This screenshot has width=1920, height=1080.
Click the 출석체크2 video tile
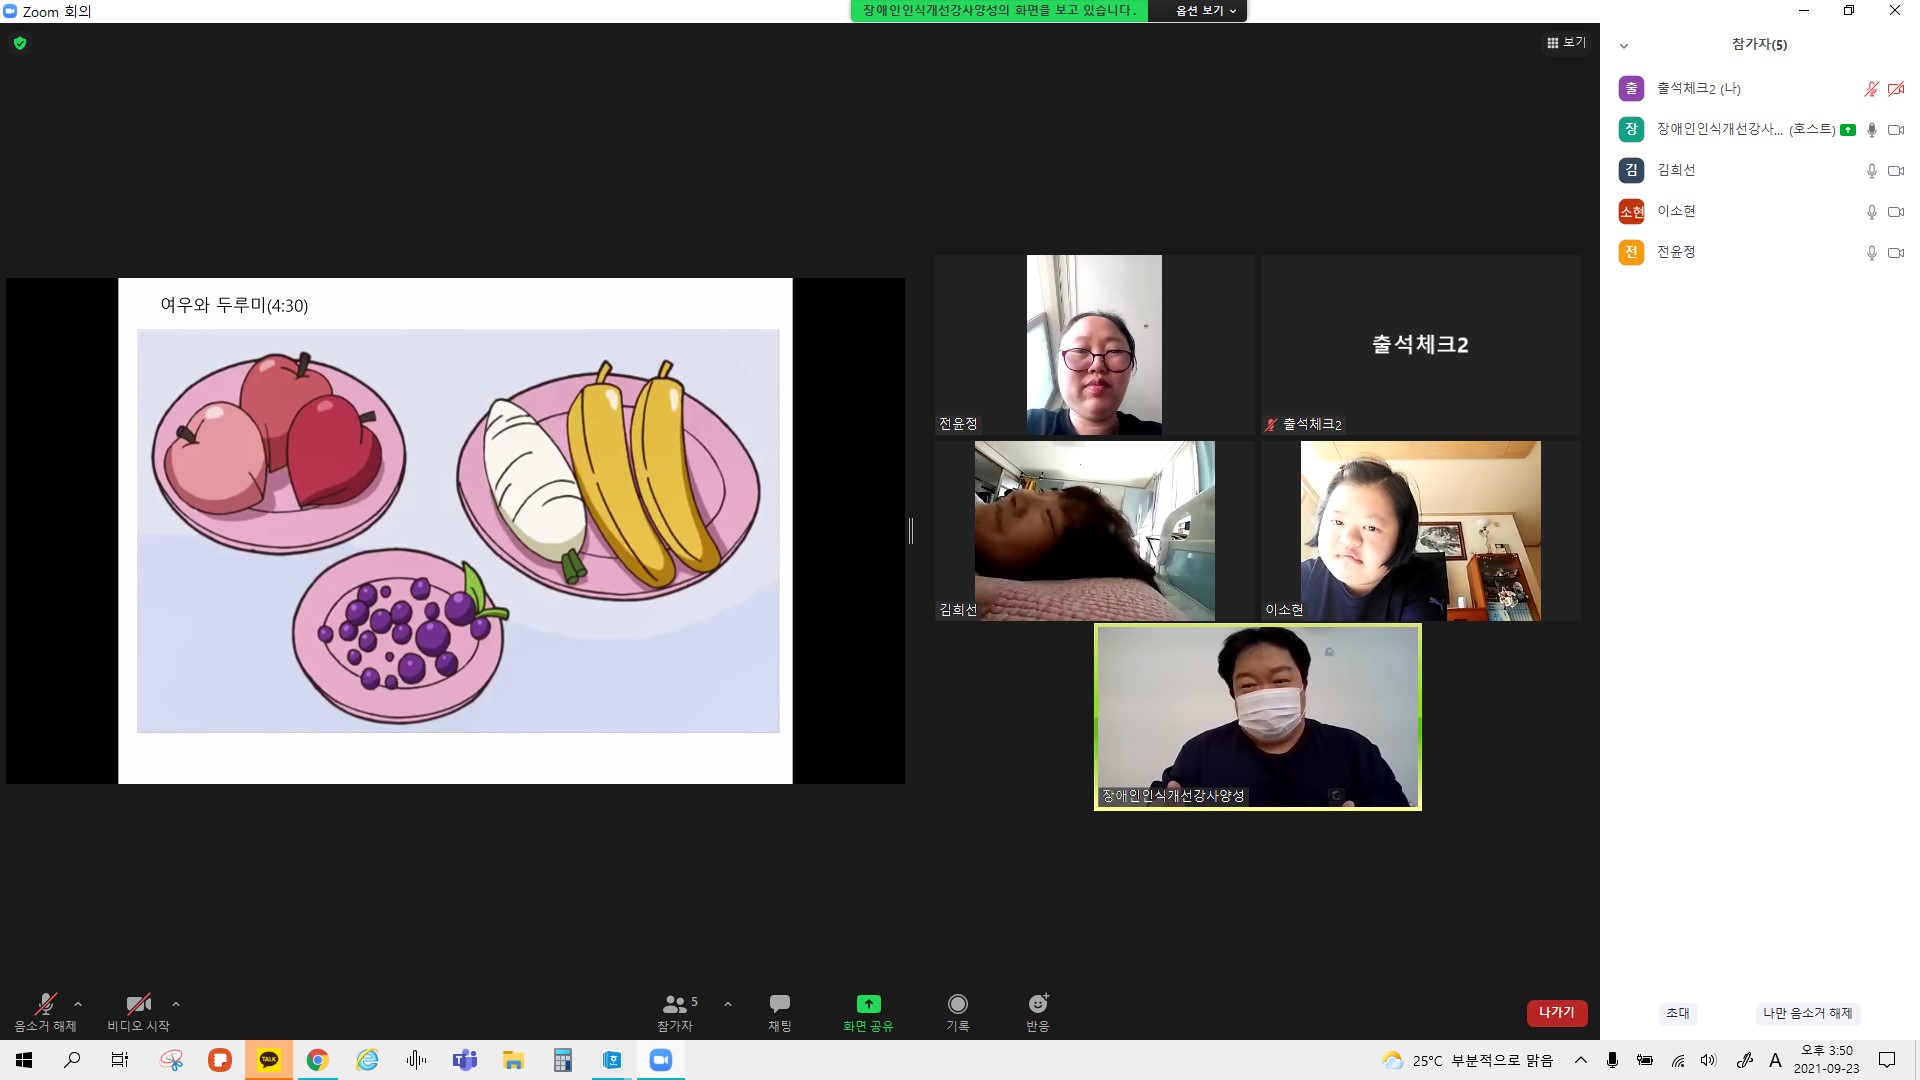[x=1420, y=345]
